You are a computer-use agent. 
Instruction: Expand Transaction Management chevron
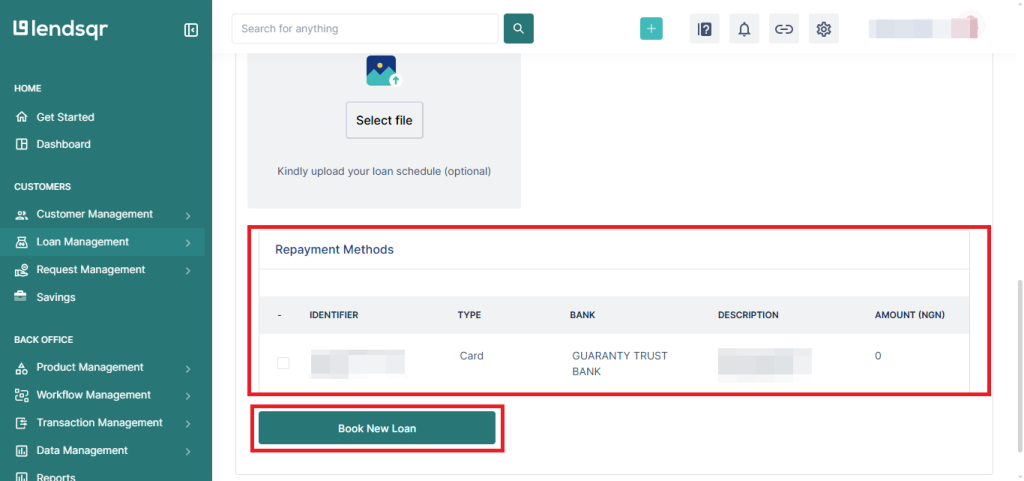click(x=187, y=424)
